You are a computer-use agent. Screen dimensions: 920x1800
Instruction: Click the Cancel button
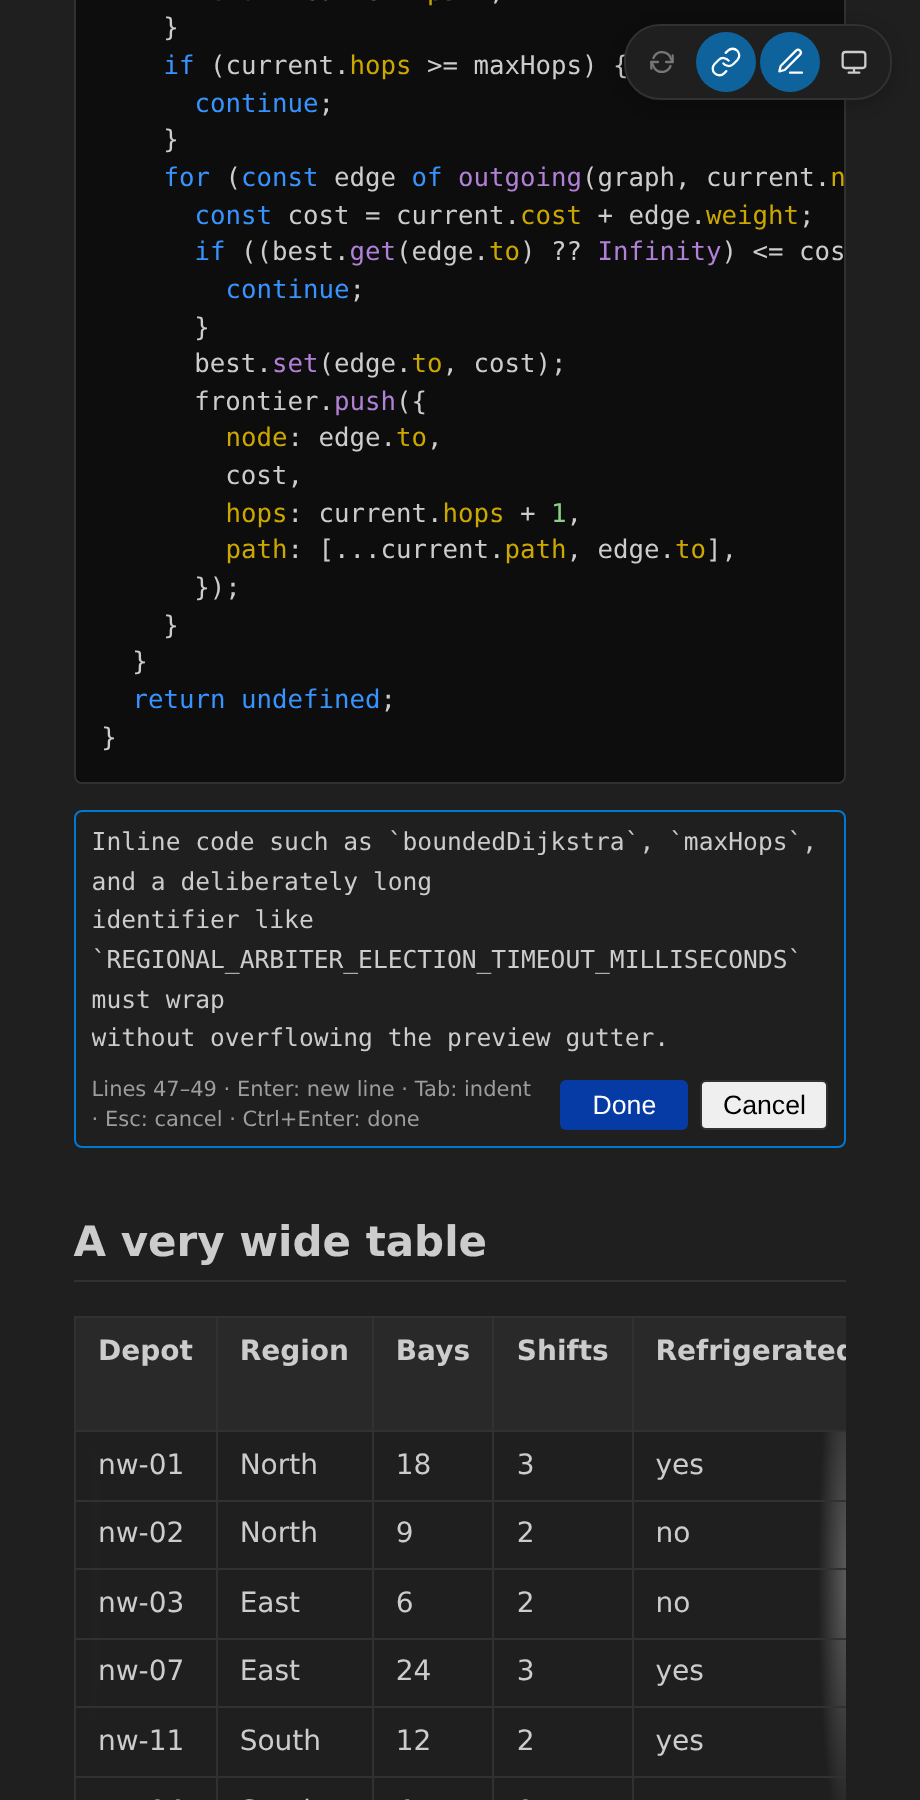pyautogui.click(x=764, y=1105)
